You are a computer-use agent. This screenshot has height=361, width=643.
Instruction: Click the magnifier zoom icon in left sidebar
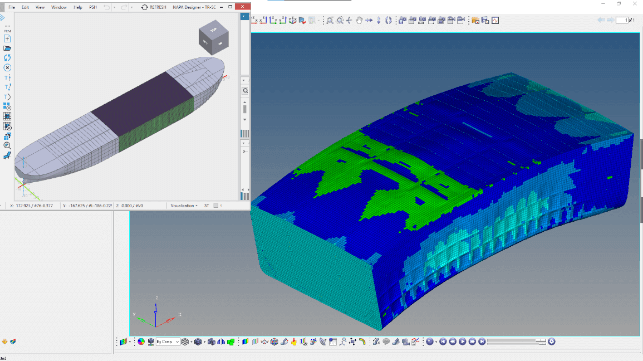pos(7,146)
